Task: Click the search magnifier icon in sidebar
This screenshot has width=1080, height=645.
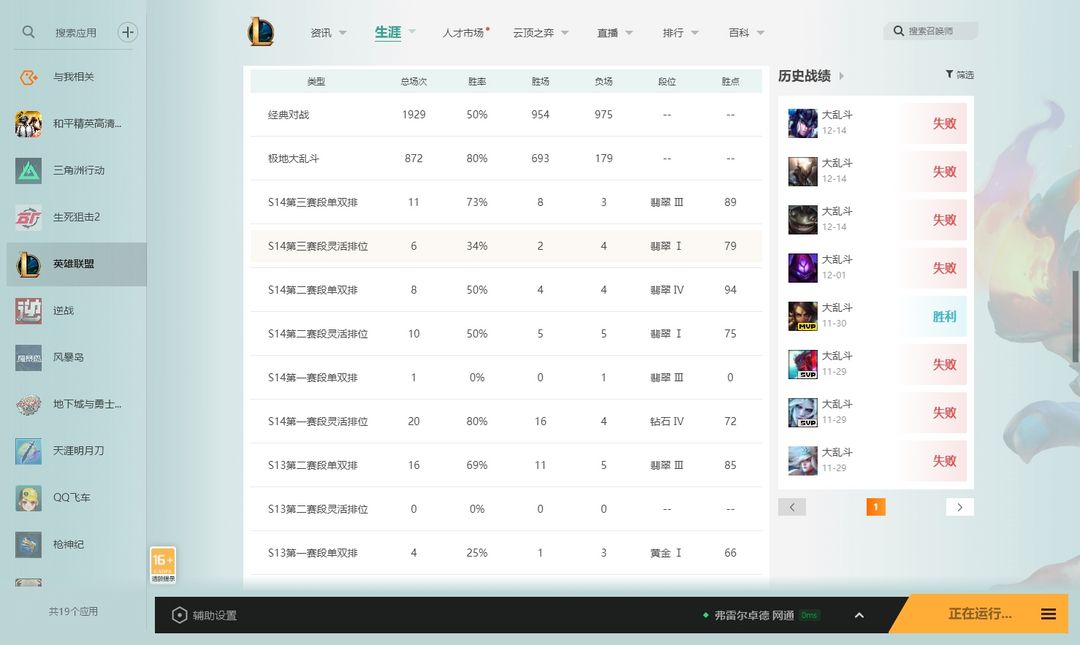Action: pyautogui.click(x=29, y=32)
